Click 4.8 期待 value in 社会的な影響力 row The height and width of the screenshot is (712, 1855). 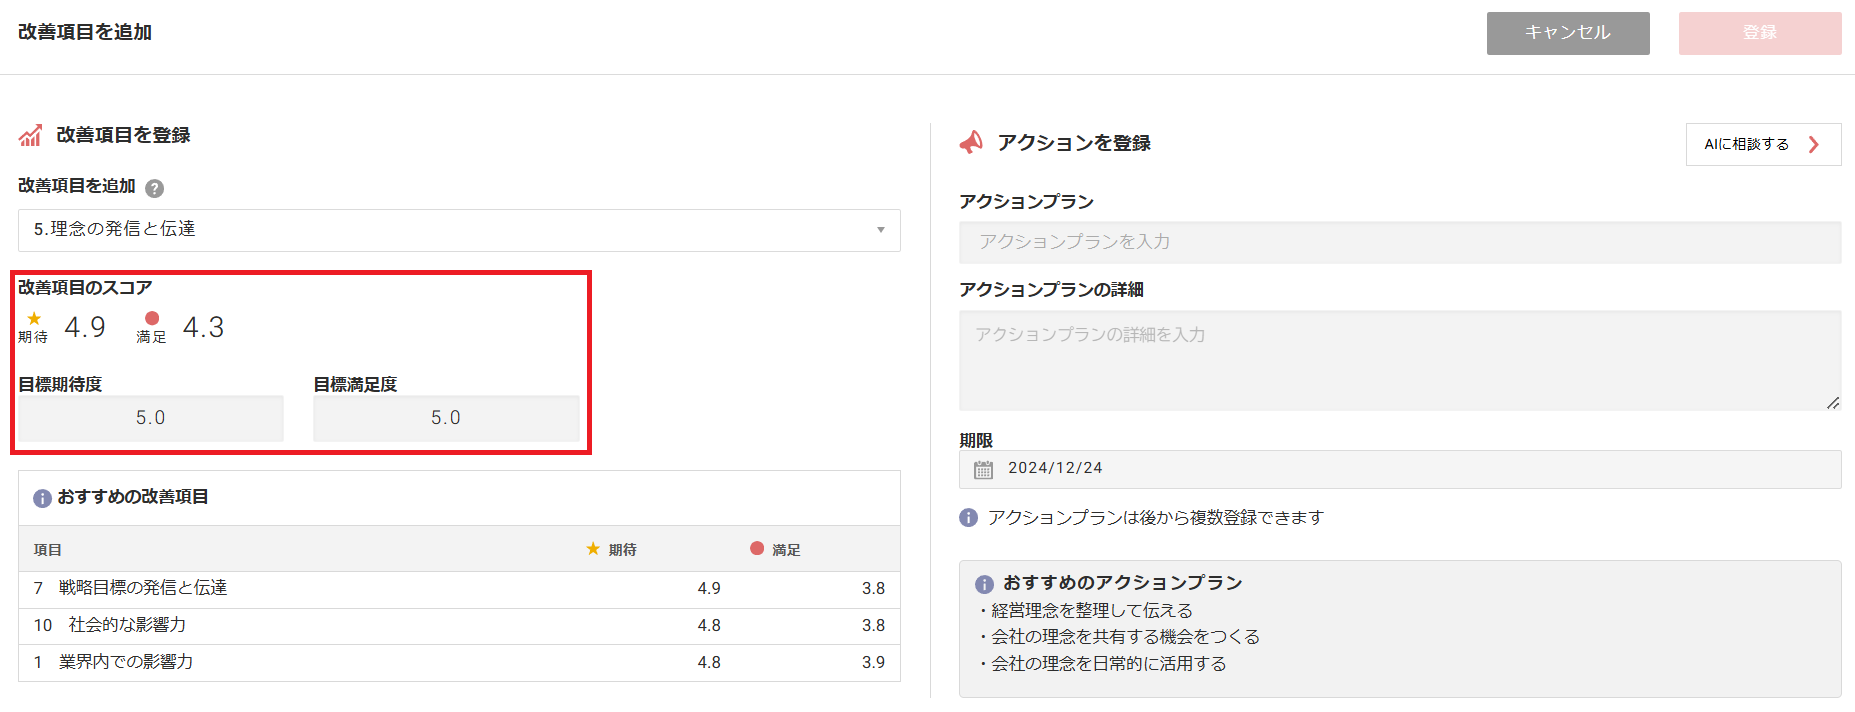click(x=709, y=626)
